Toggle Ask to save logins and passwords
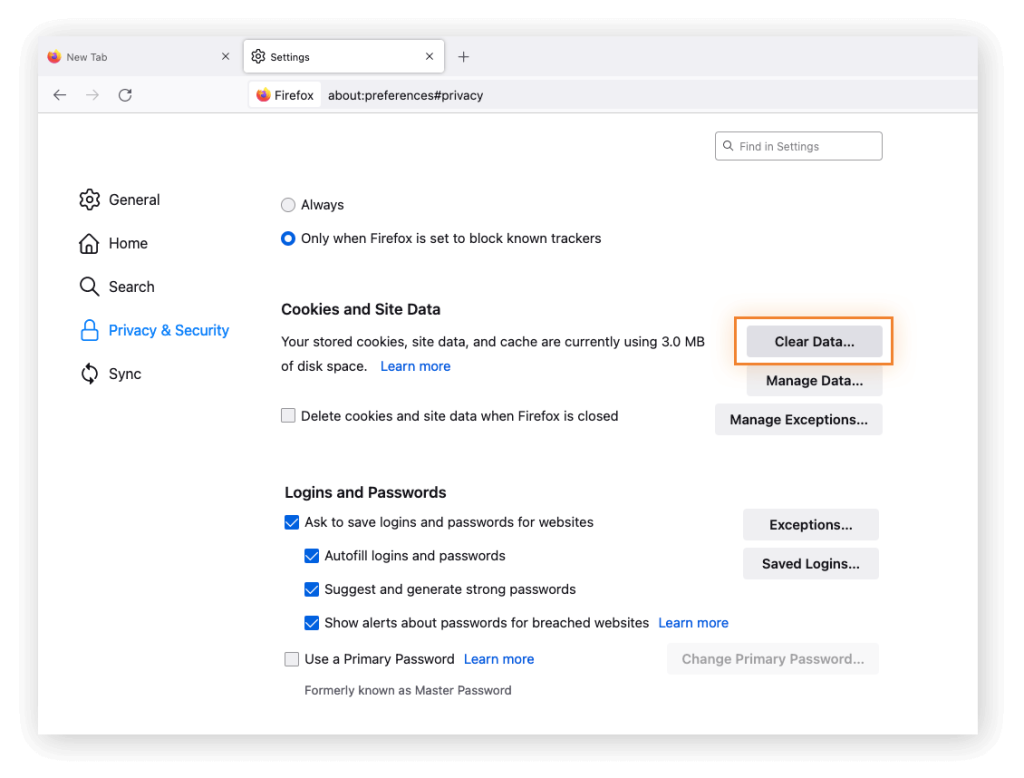1024x778 pixels. pyautogui.click(x=292, y=523)
